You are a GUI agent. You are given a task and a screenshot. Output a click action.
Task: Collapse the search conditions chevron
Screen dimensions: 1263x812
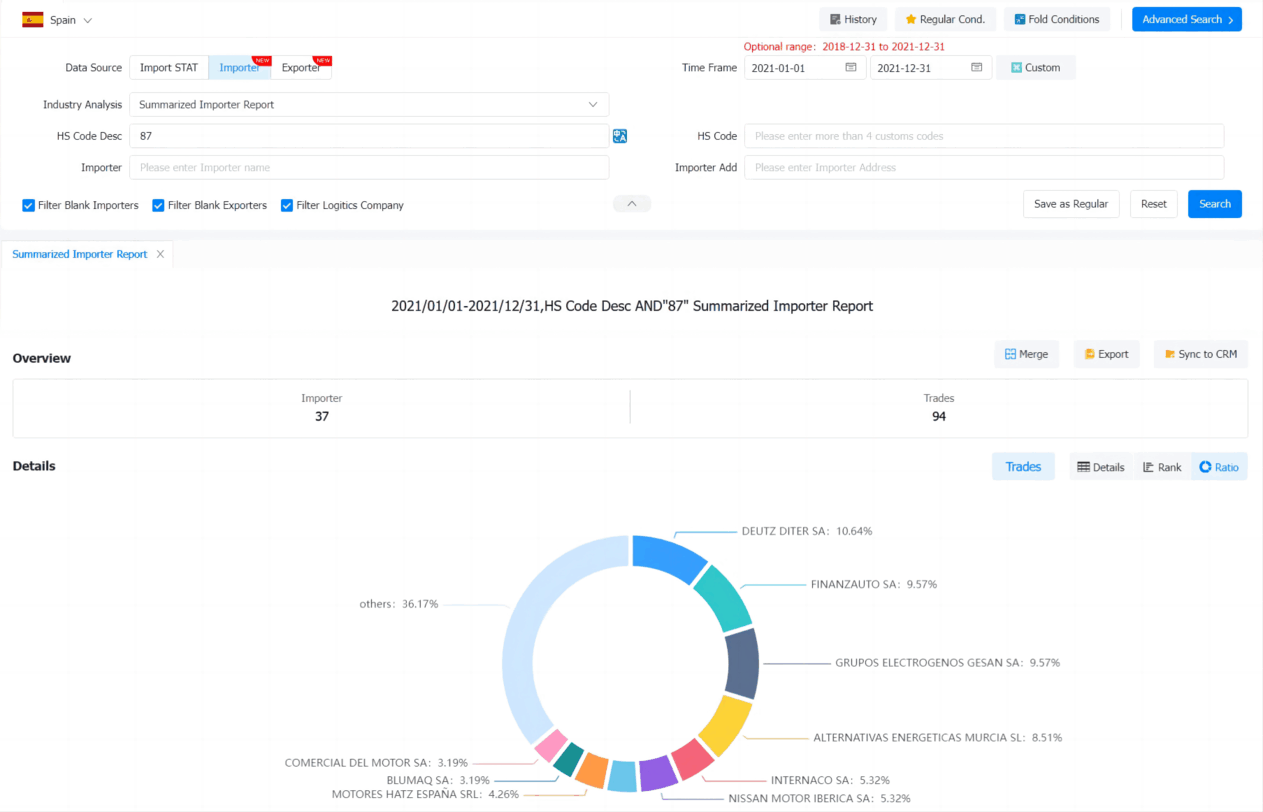(x=632, y=204)
